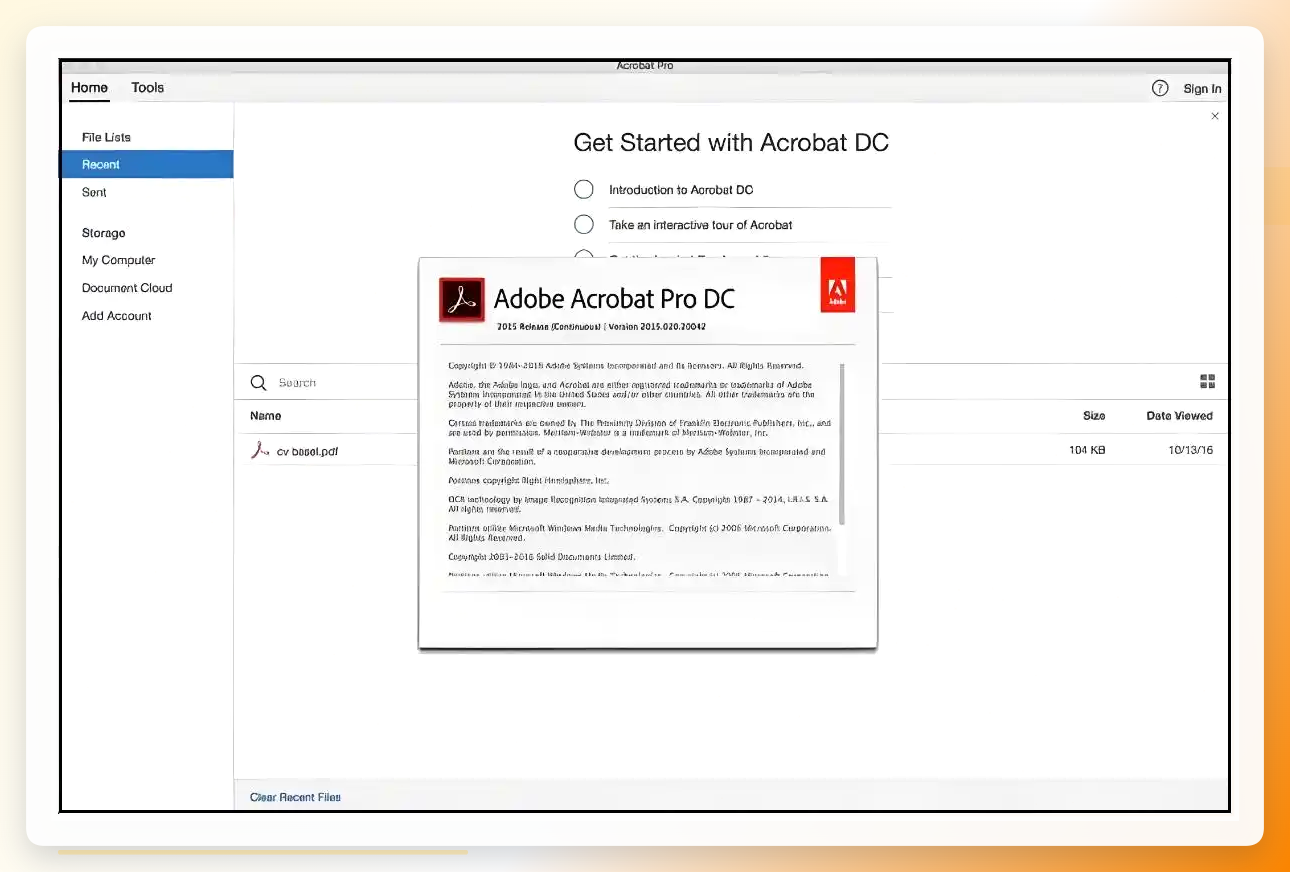Click Add Account
Viewport: 1290px width, 872px height.
point(117,316)
